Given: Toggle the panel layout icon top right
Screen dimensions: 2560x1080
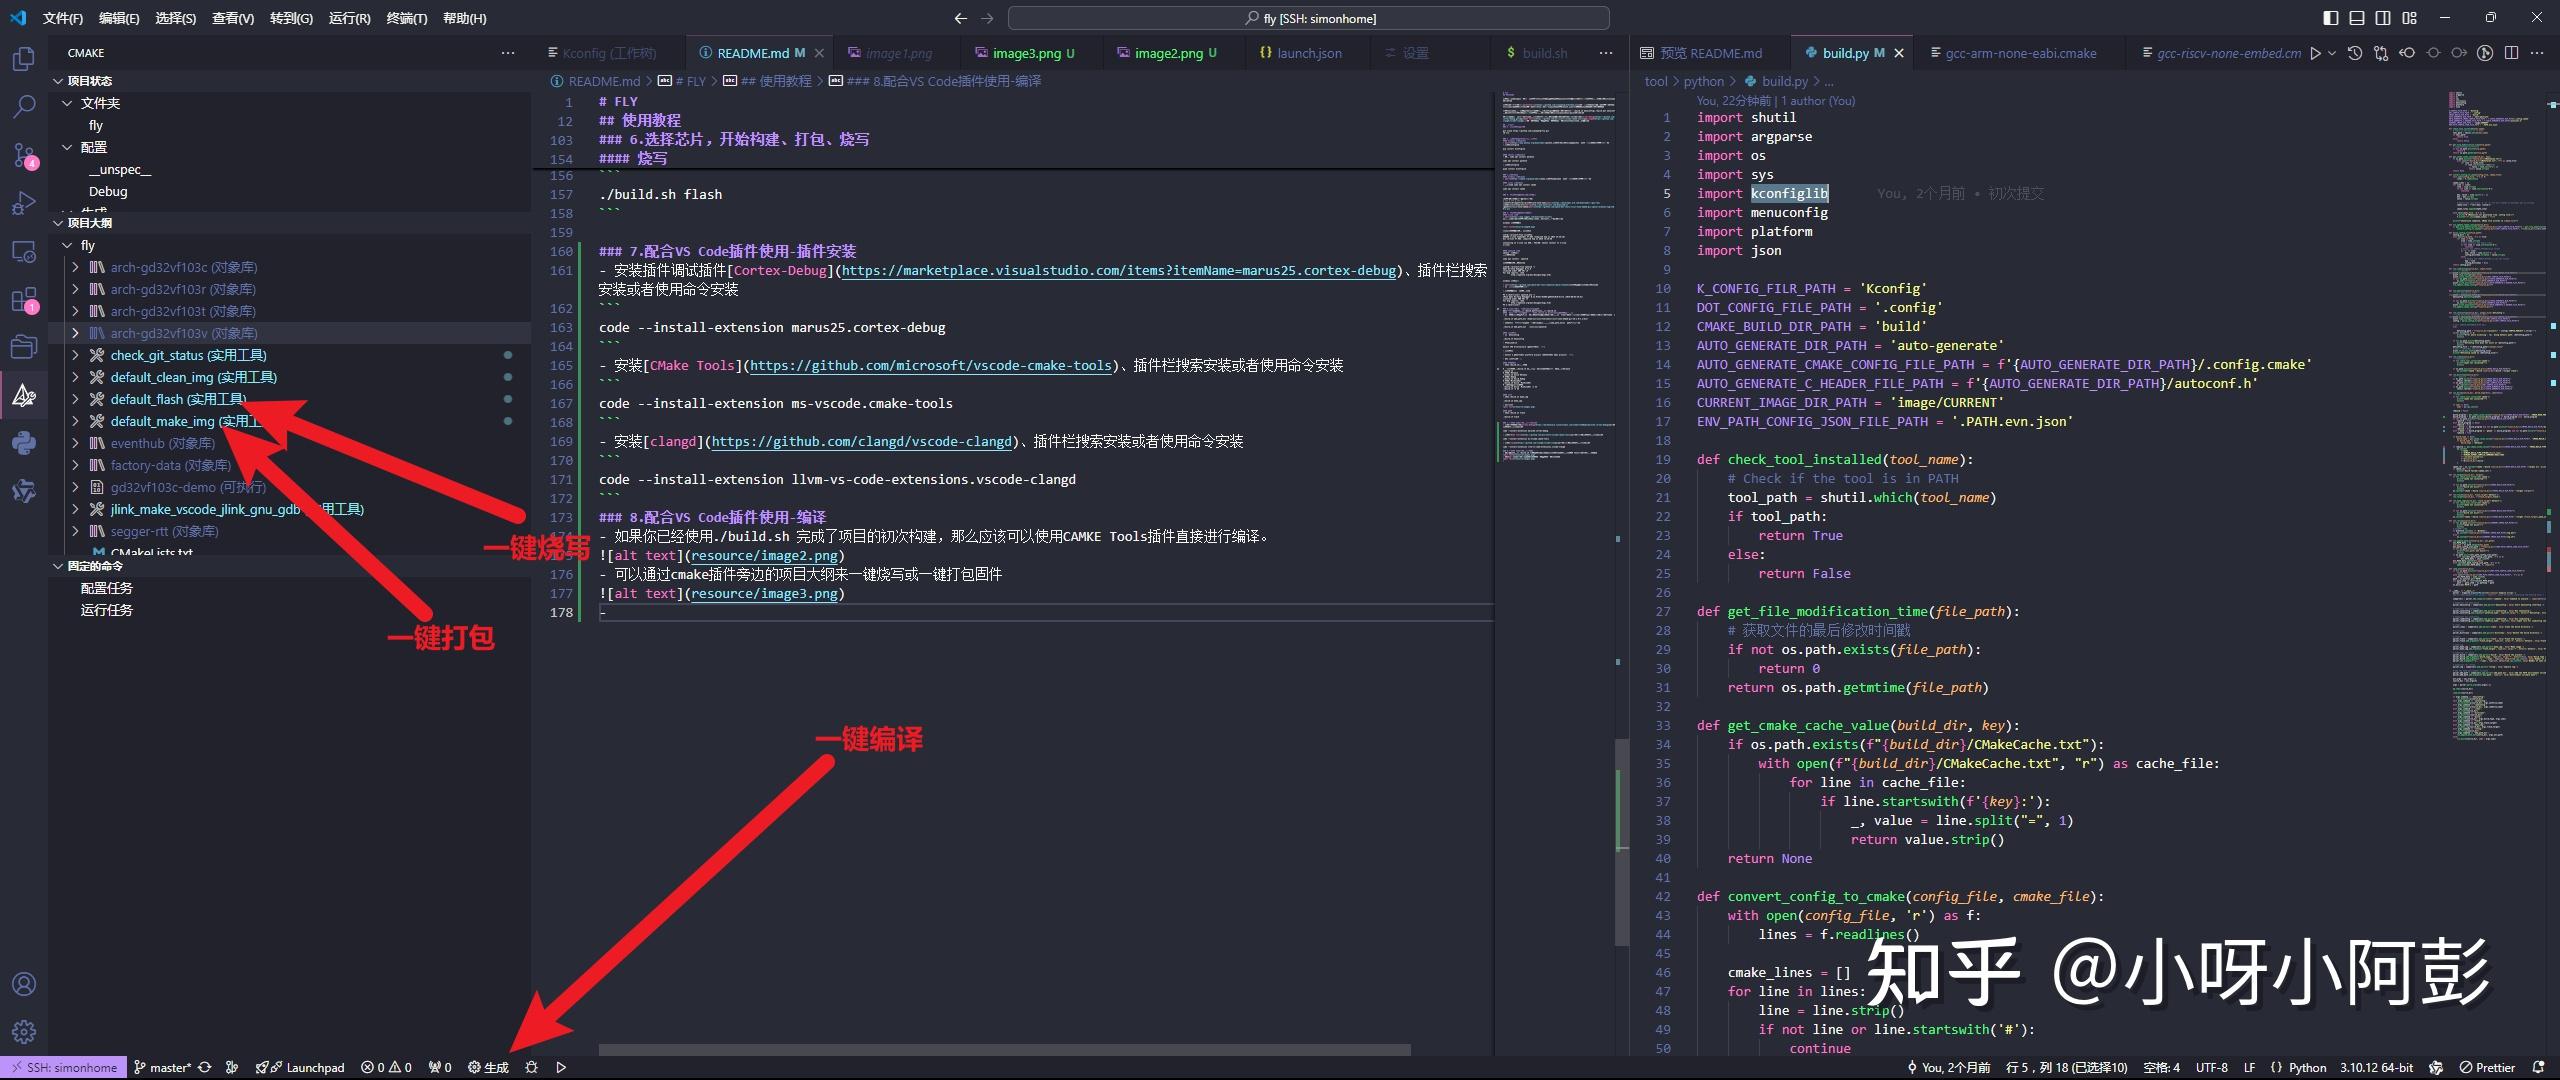Looking at the screenshot, I should [2359, 17].
